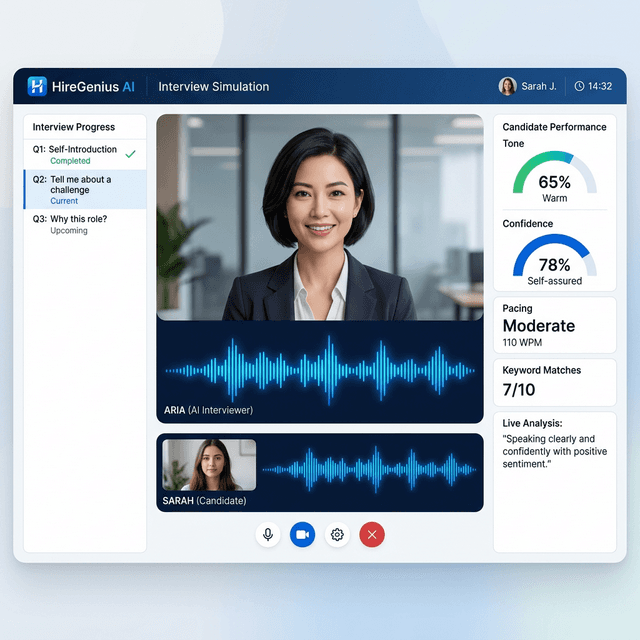640x640 pixels.
Task: Open Sarah J. profile avatar
Action: click(507, 87)
